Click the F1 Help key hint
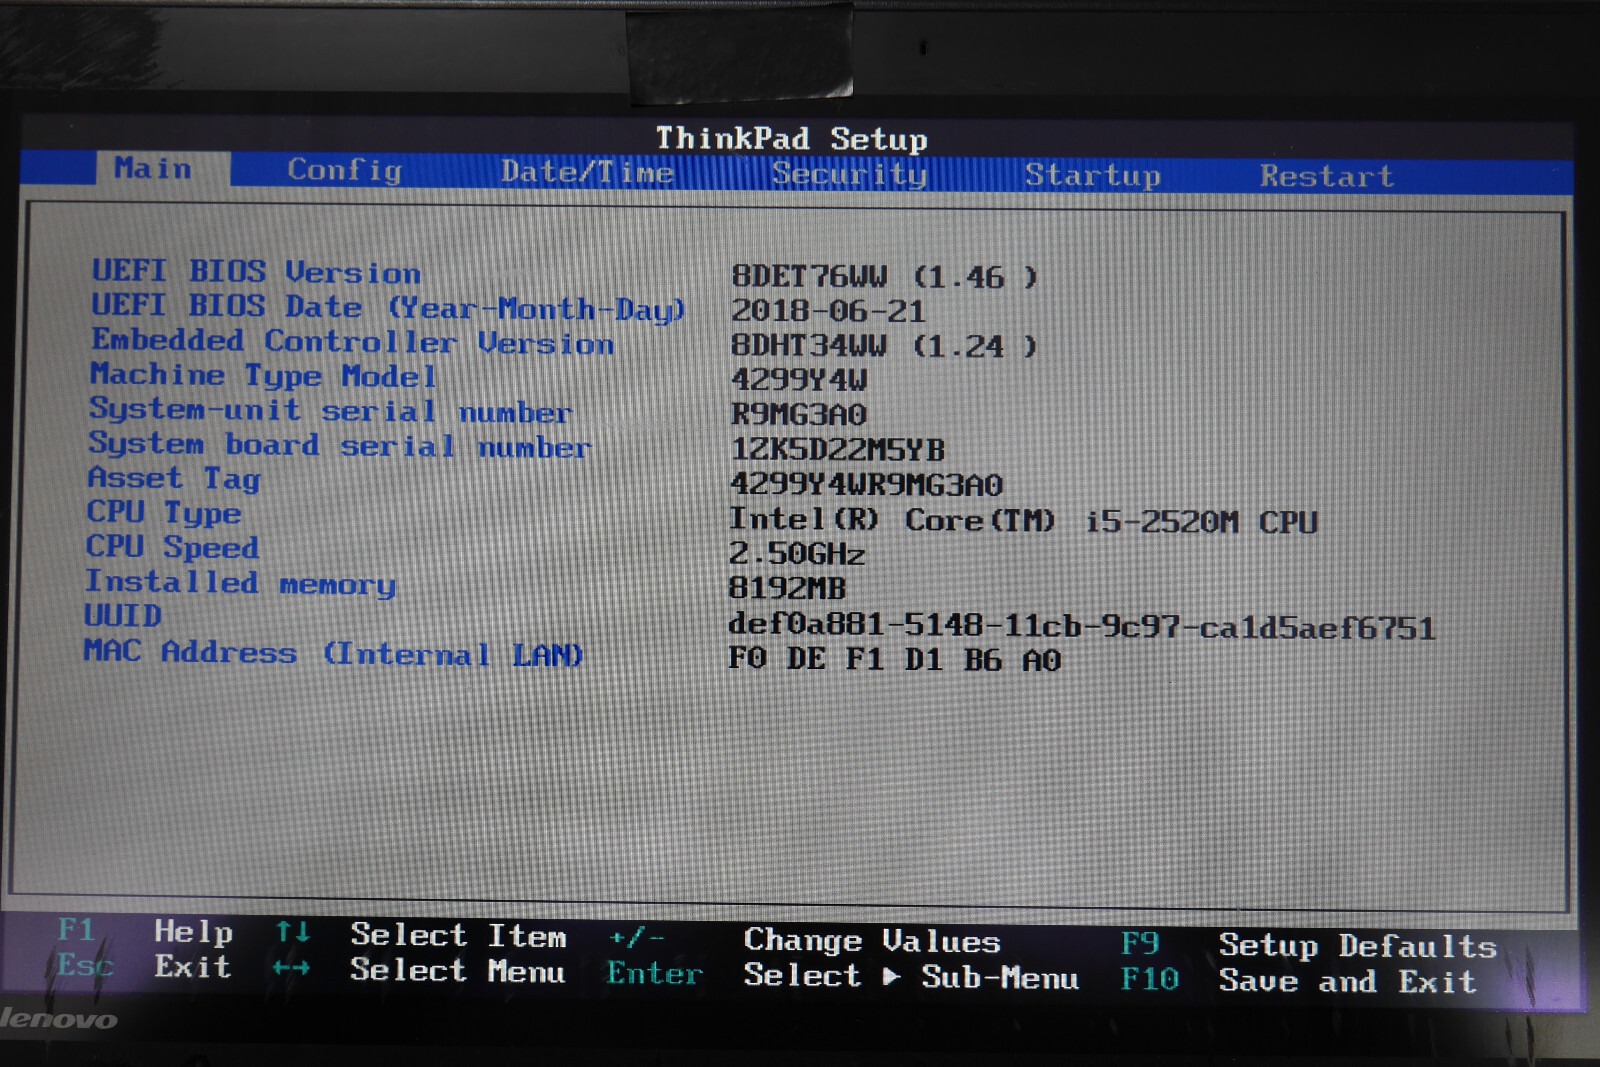The image size is (1600, 1067). pos(145,932)
